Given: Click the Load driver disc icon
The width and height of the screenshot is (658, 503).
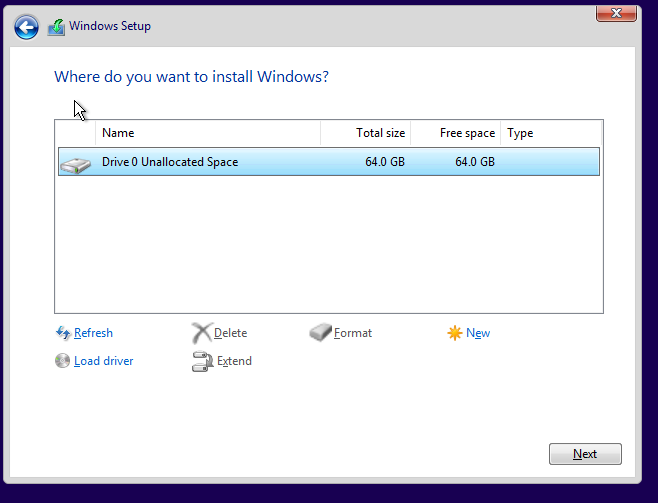Looking at the screenshot, I should (x=63, y=361).
